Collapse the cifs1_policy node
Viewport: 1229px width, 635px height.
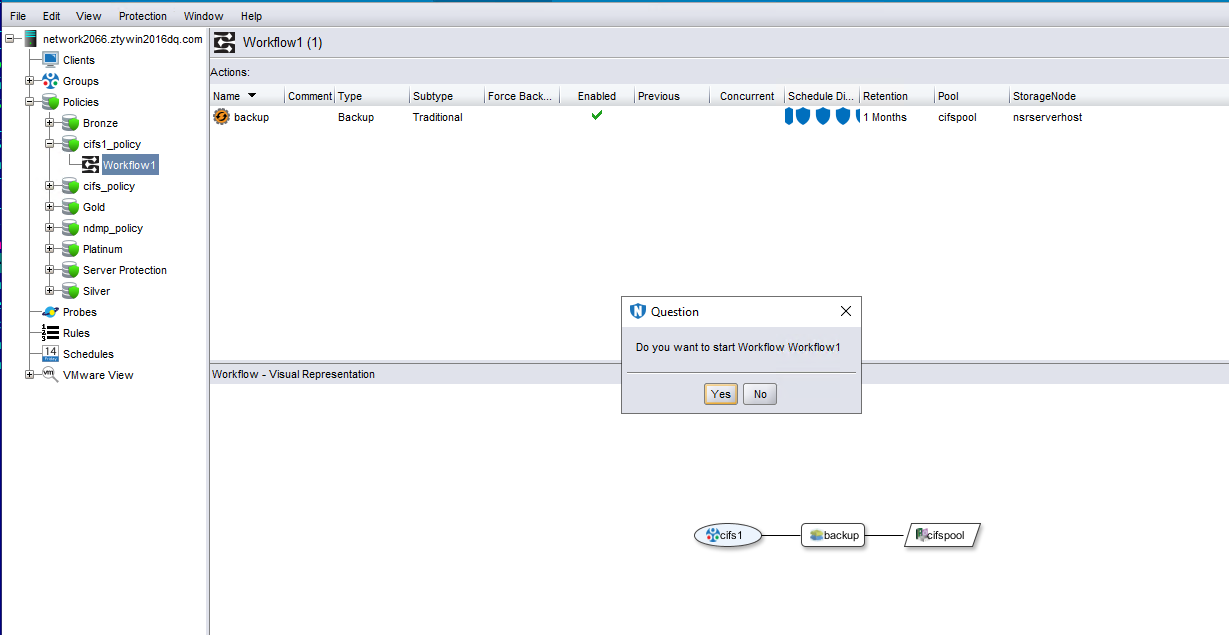(50, 144)
